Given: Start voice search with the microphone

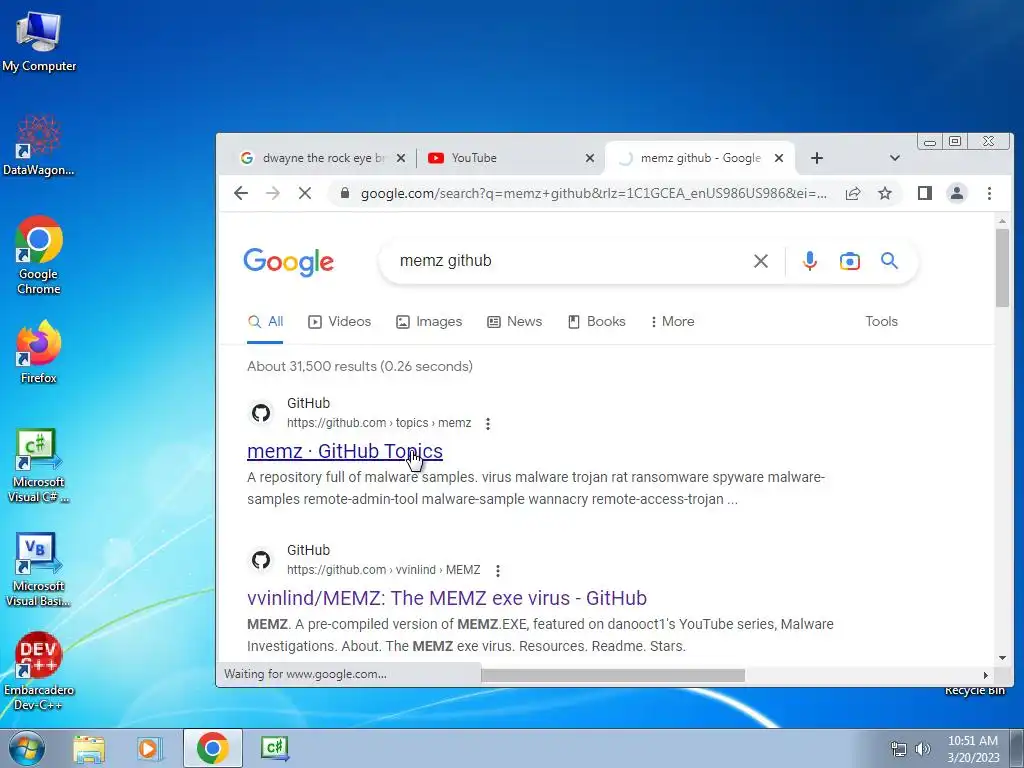Looking at the screenshot, I should click(x=810, y=261).
